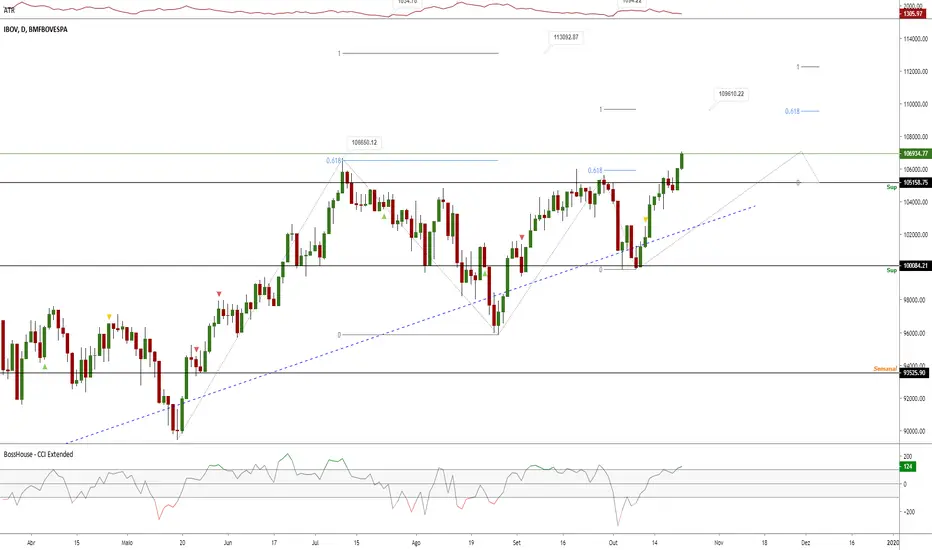Click the 93525.90 weekly line price tag
The image size is (932, 550).
tap(914, 373)
